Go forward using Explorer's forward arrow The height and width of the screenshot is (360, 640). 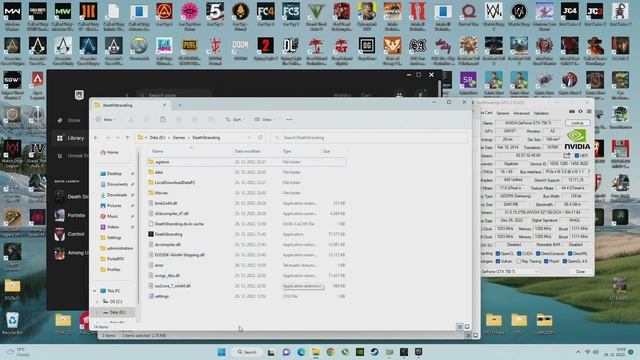pos(107,138)
